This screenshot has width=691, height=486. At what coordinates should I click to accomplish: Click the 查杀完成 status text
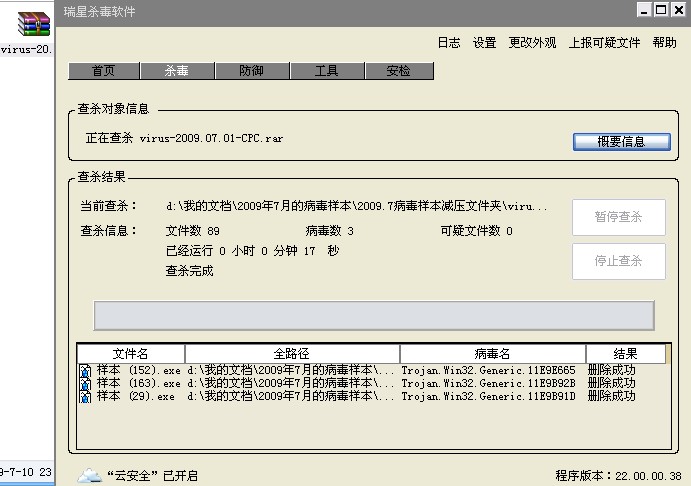click(189, 271)
